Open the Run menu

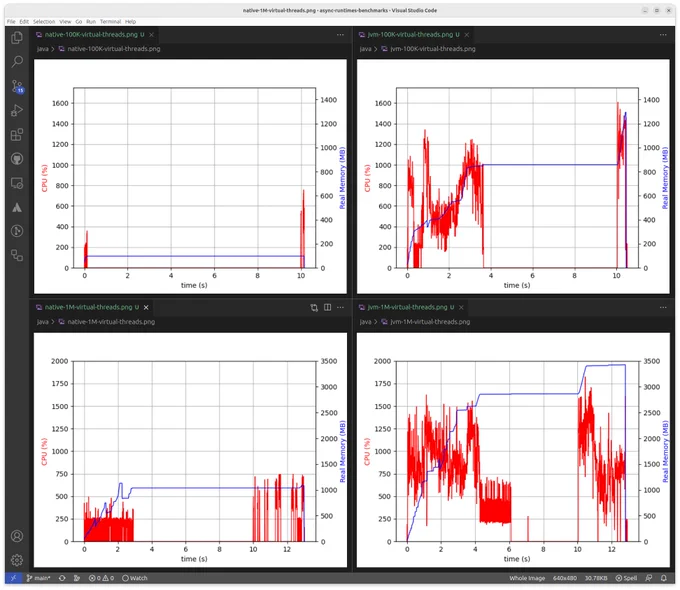(91, 22)
